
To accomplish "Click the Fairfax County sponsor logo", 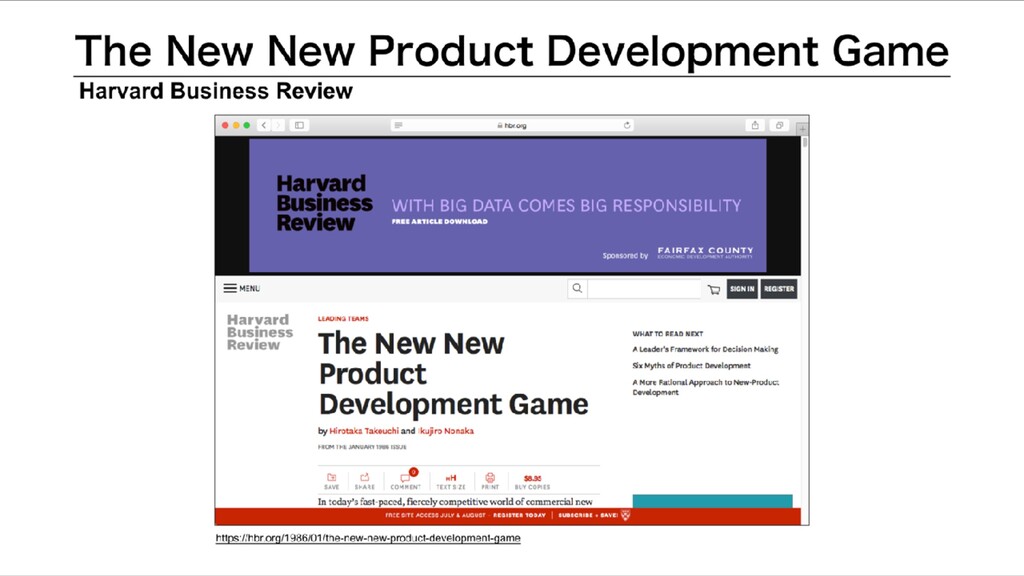I will pyautogui.click(x=705, y=253).
